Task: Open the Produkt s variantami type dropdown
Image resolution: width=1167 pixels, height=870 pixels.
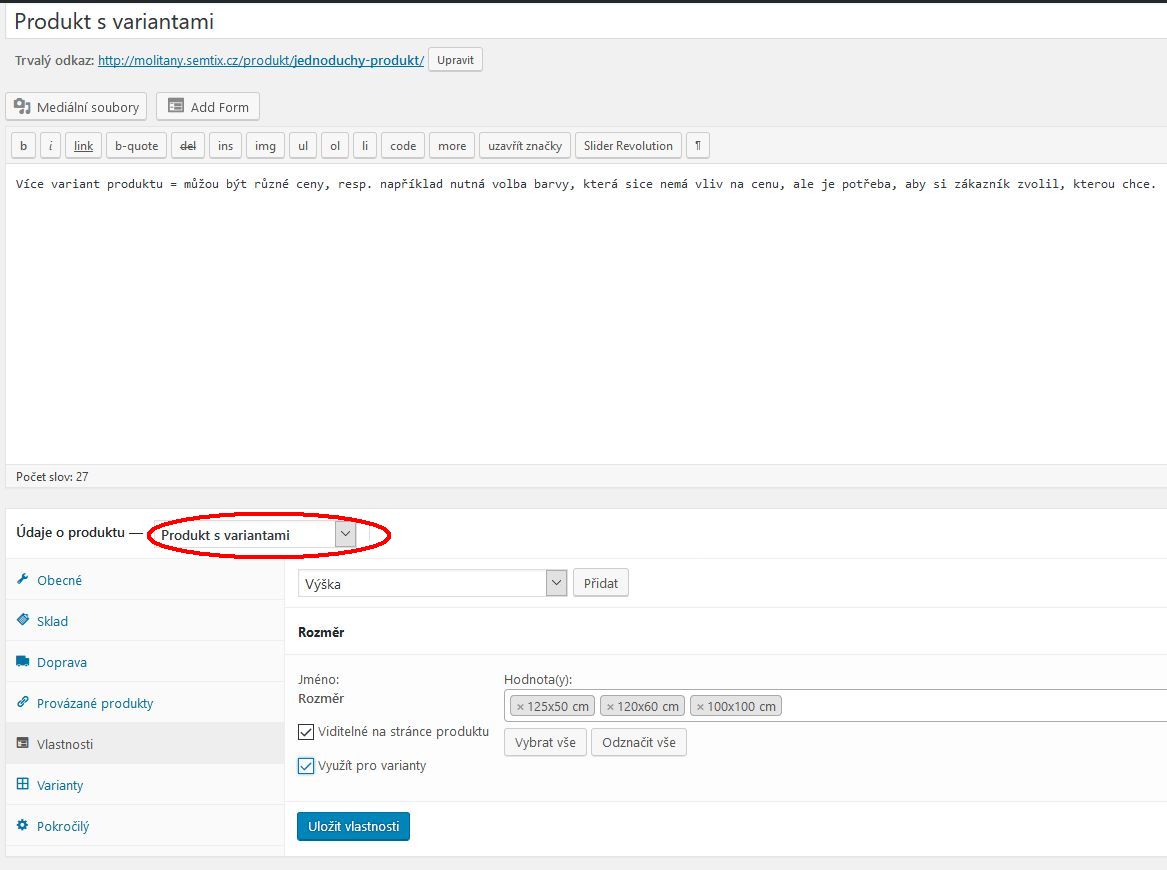Action: pos(256,535)
